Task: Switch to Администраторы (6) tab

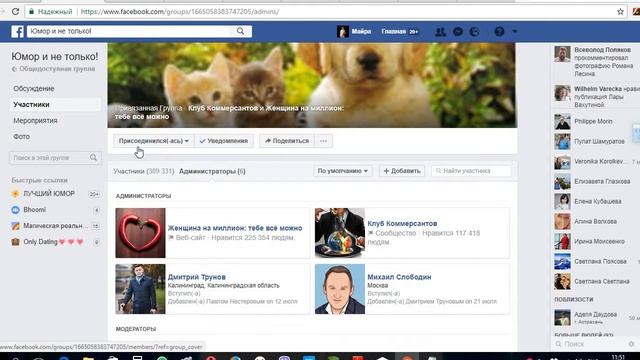Action: click(212, 171)
